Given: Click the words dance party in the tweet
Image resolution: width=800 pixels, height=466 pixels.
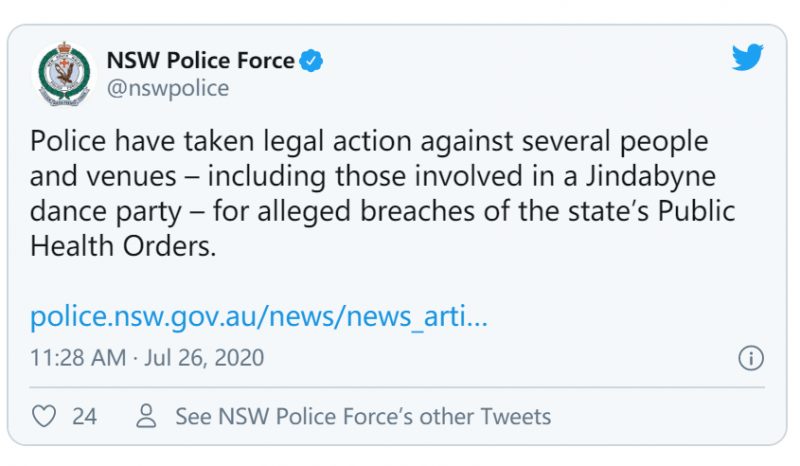Looking at the screenshot, I should pyautogui.click(x=106, y=211).
